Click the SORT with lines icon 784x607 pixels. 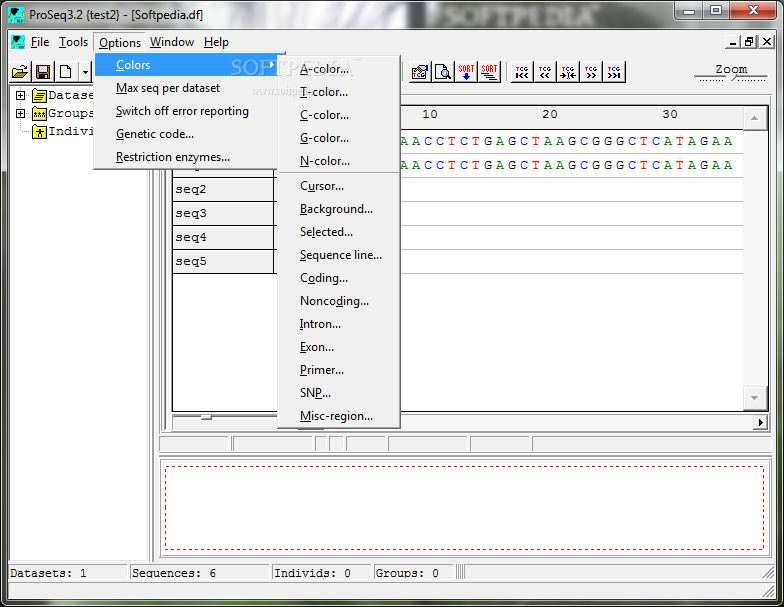[490, 72]
